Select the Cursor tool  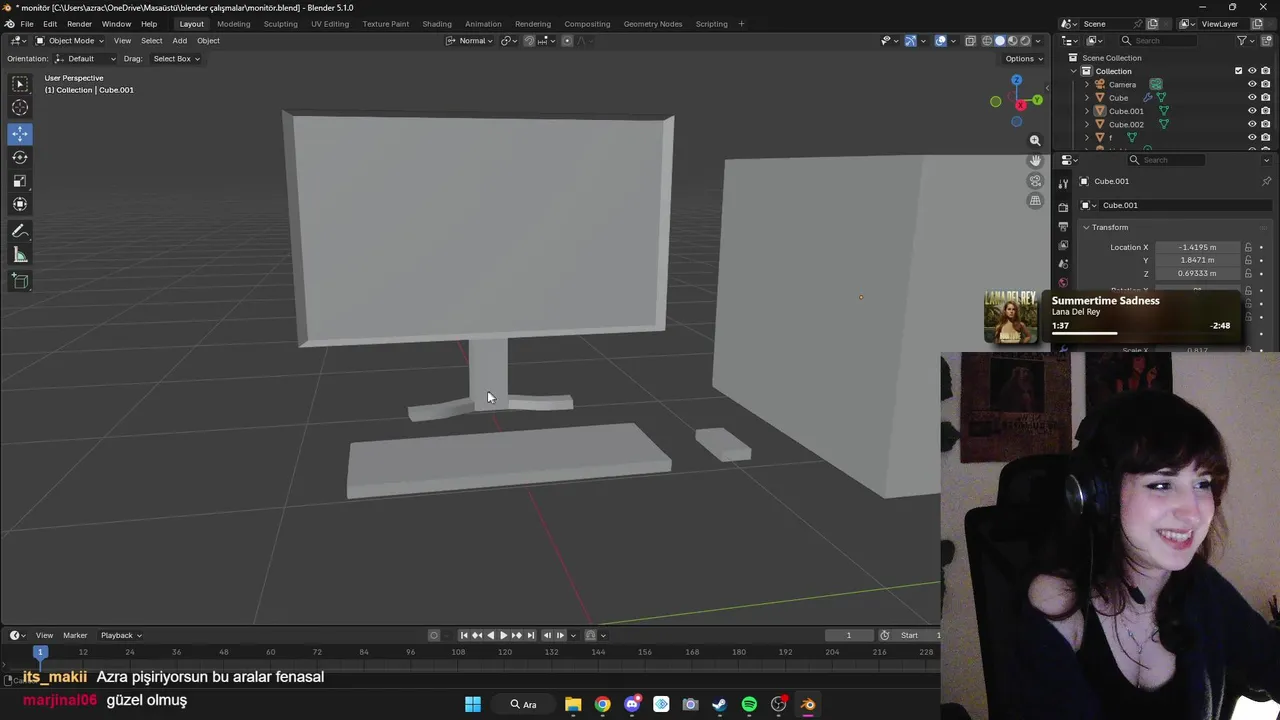tap(20, 108)
